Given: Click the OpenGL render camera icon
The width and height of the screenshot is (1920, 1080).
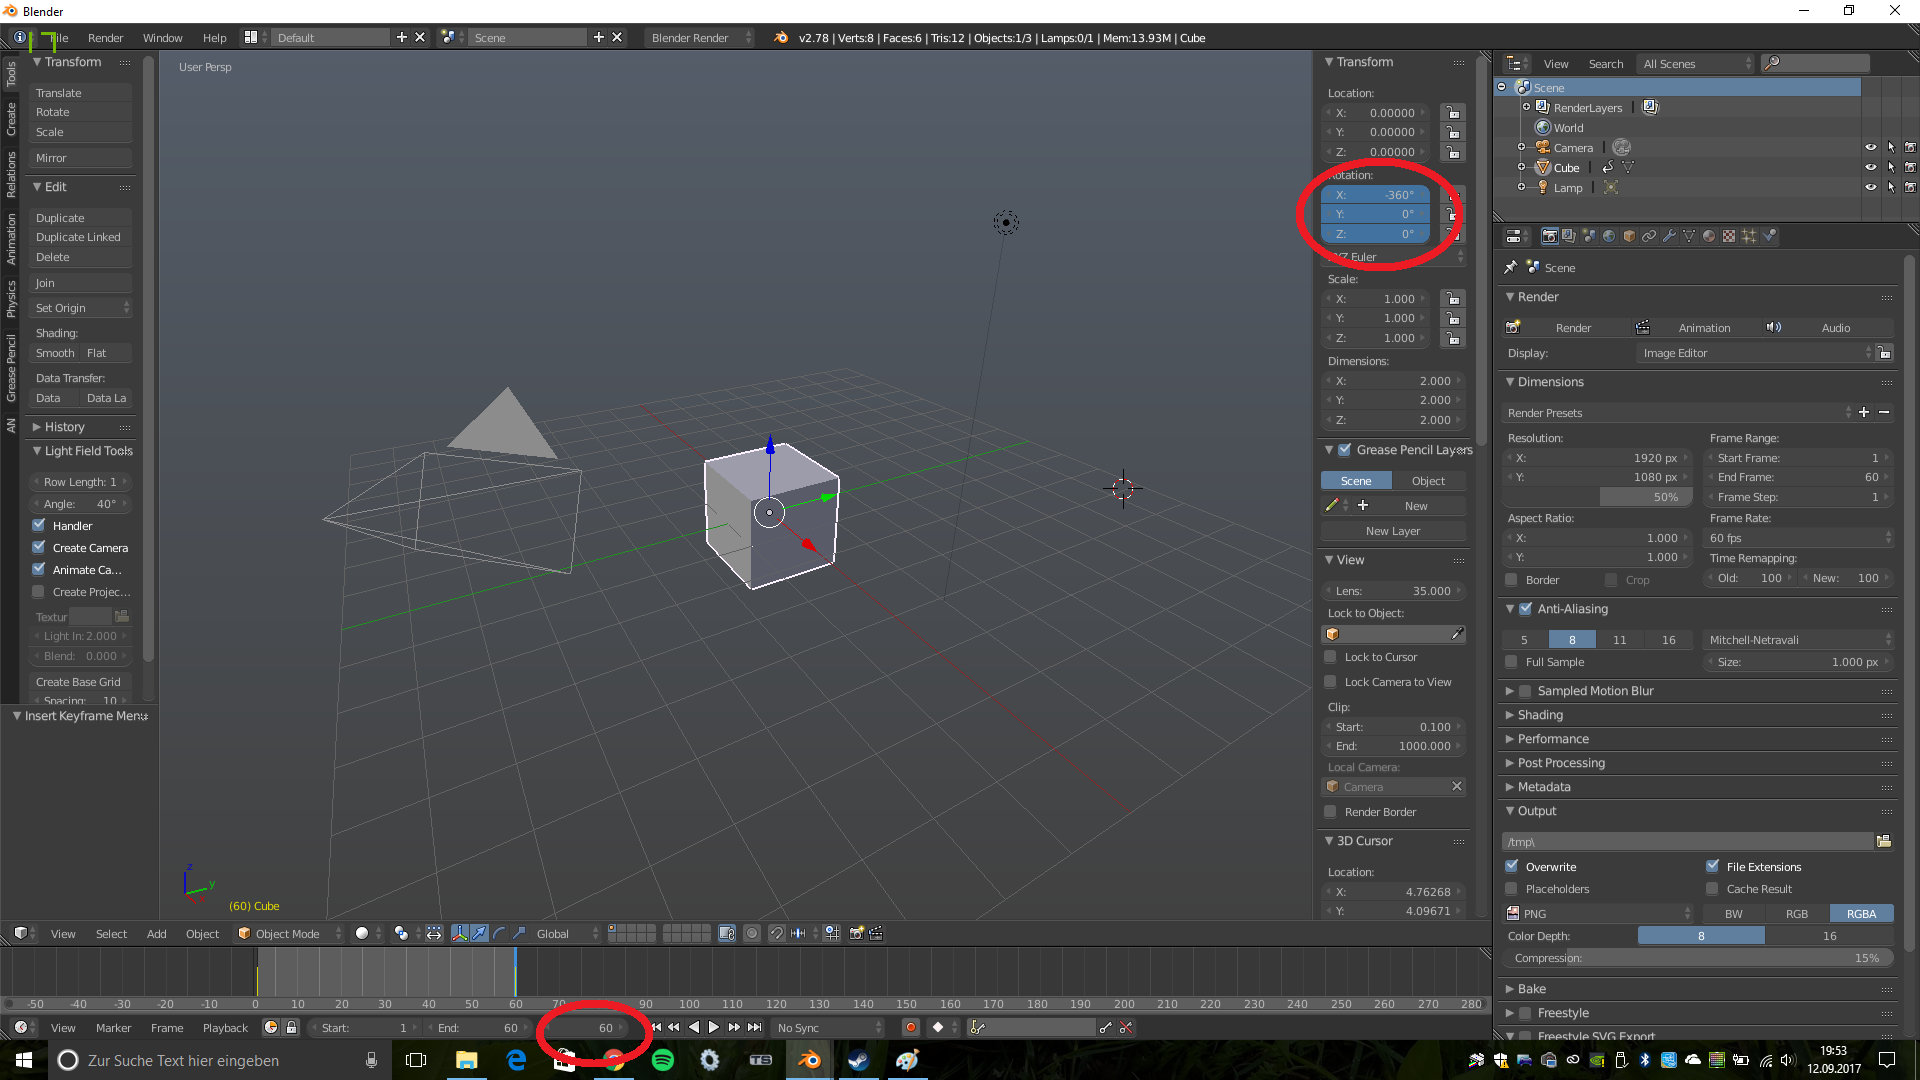Looking at the screenshot, I should tap(856, 933).
